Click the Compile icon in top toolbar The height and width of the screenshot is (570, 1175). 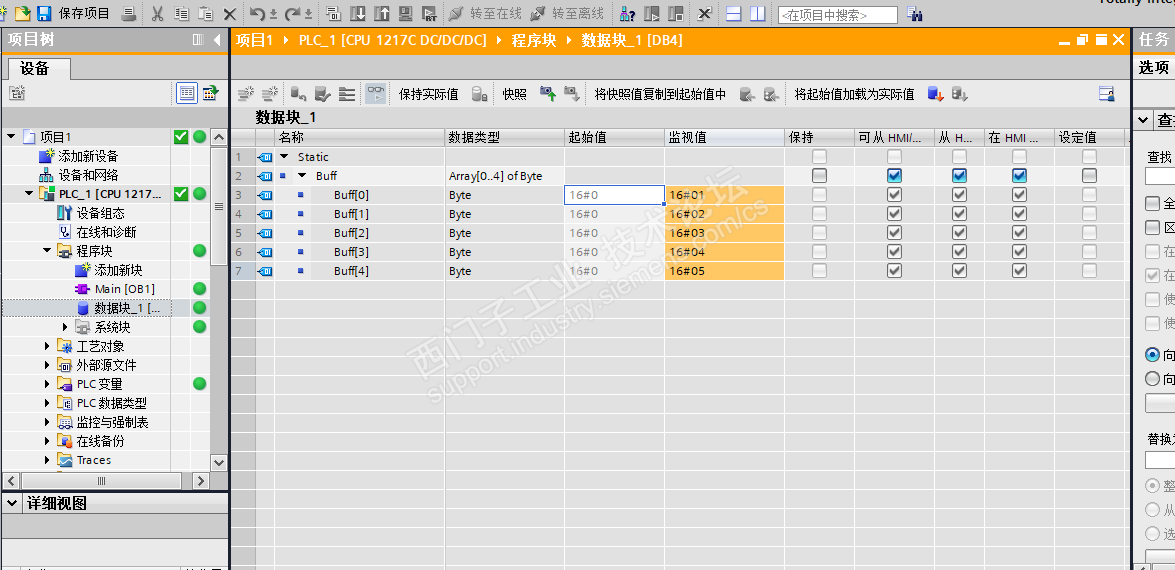coord(334,13)
